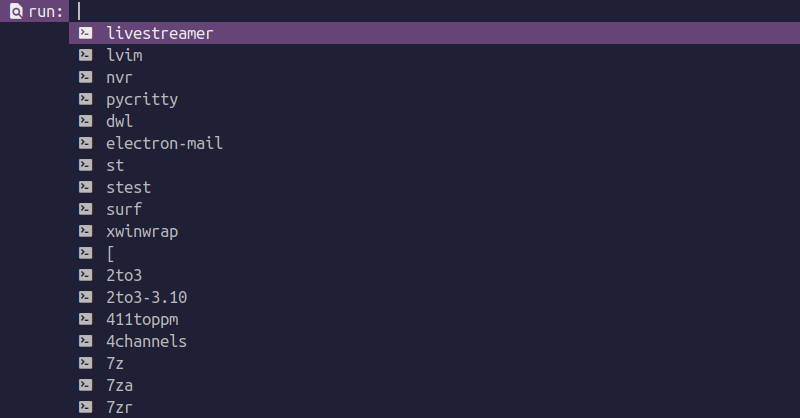
Task: Pick the stest entry in list
Action: tap(434, 187)
